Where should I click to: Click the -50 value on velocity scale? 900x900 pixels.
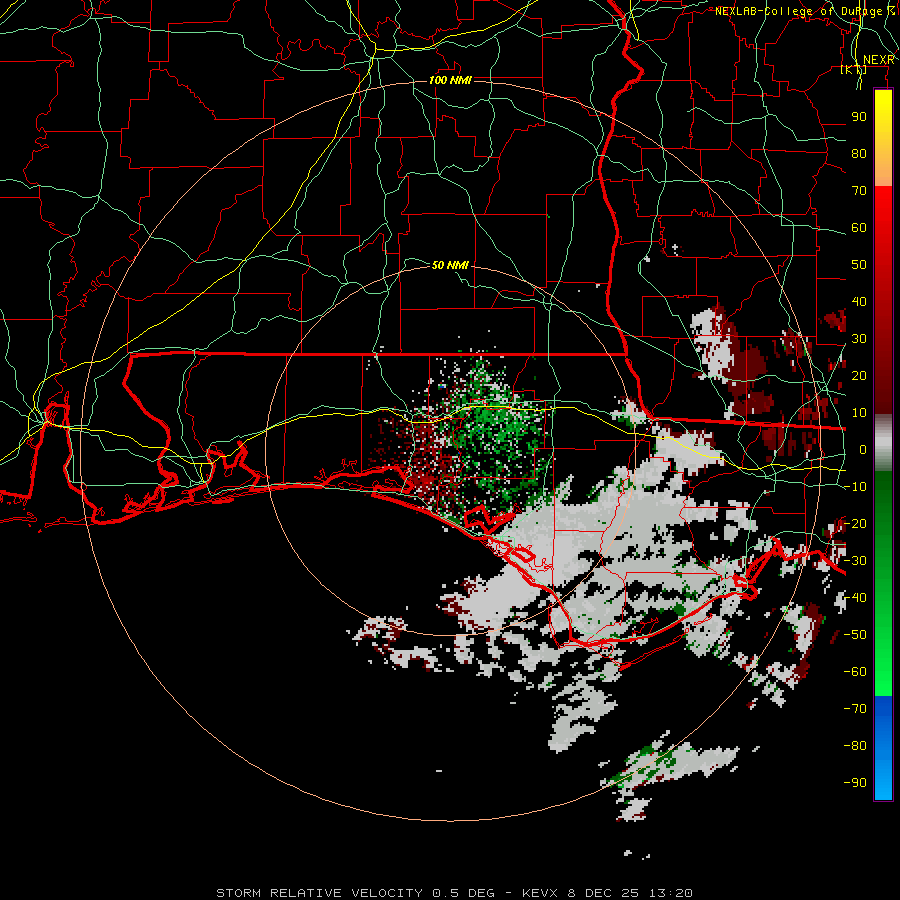pos(855,635)
